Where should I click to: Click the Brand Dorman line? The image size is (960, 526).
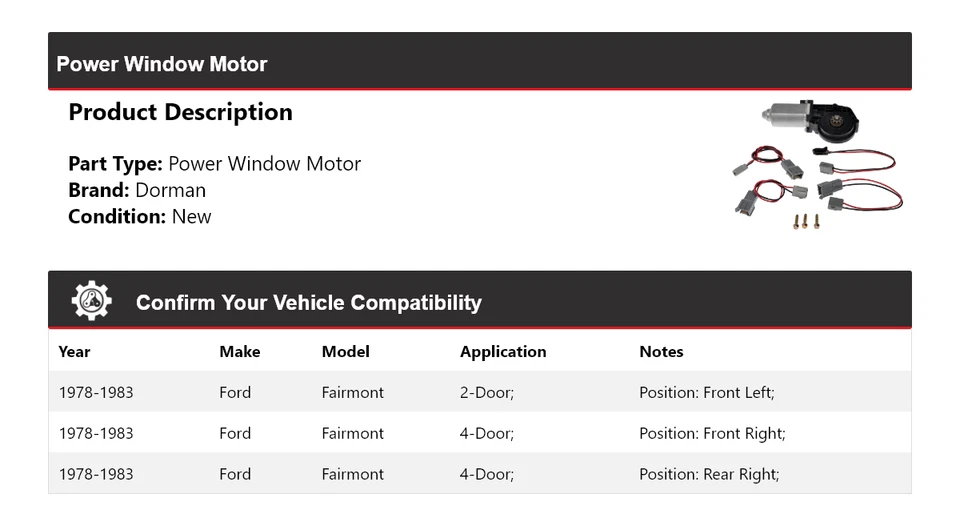(x=137, y=190)
